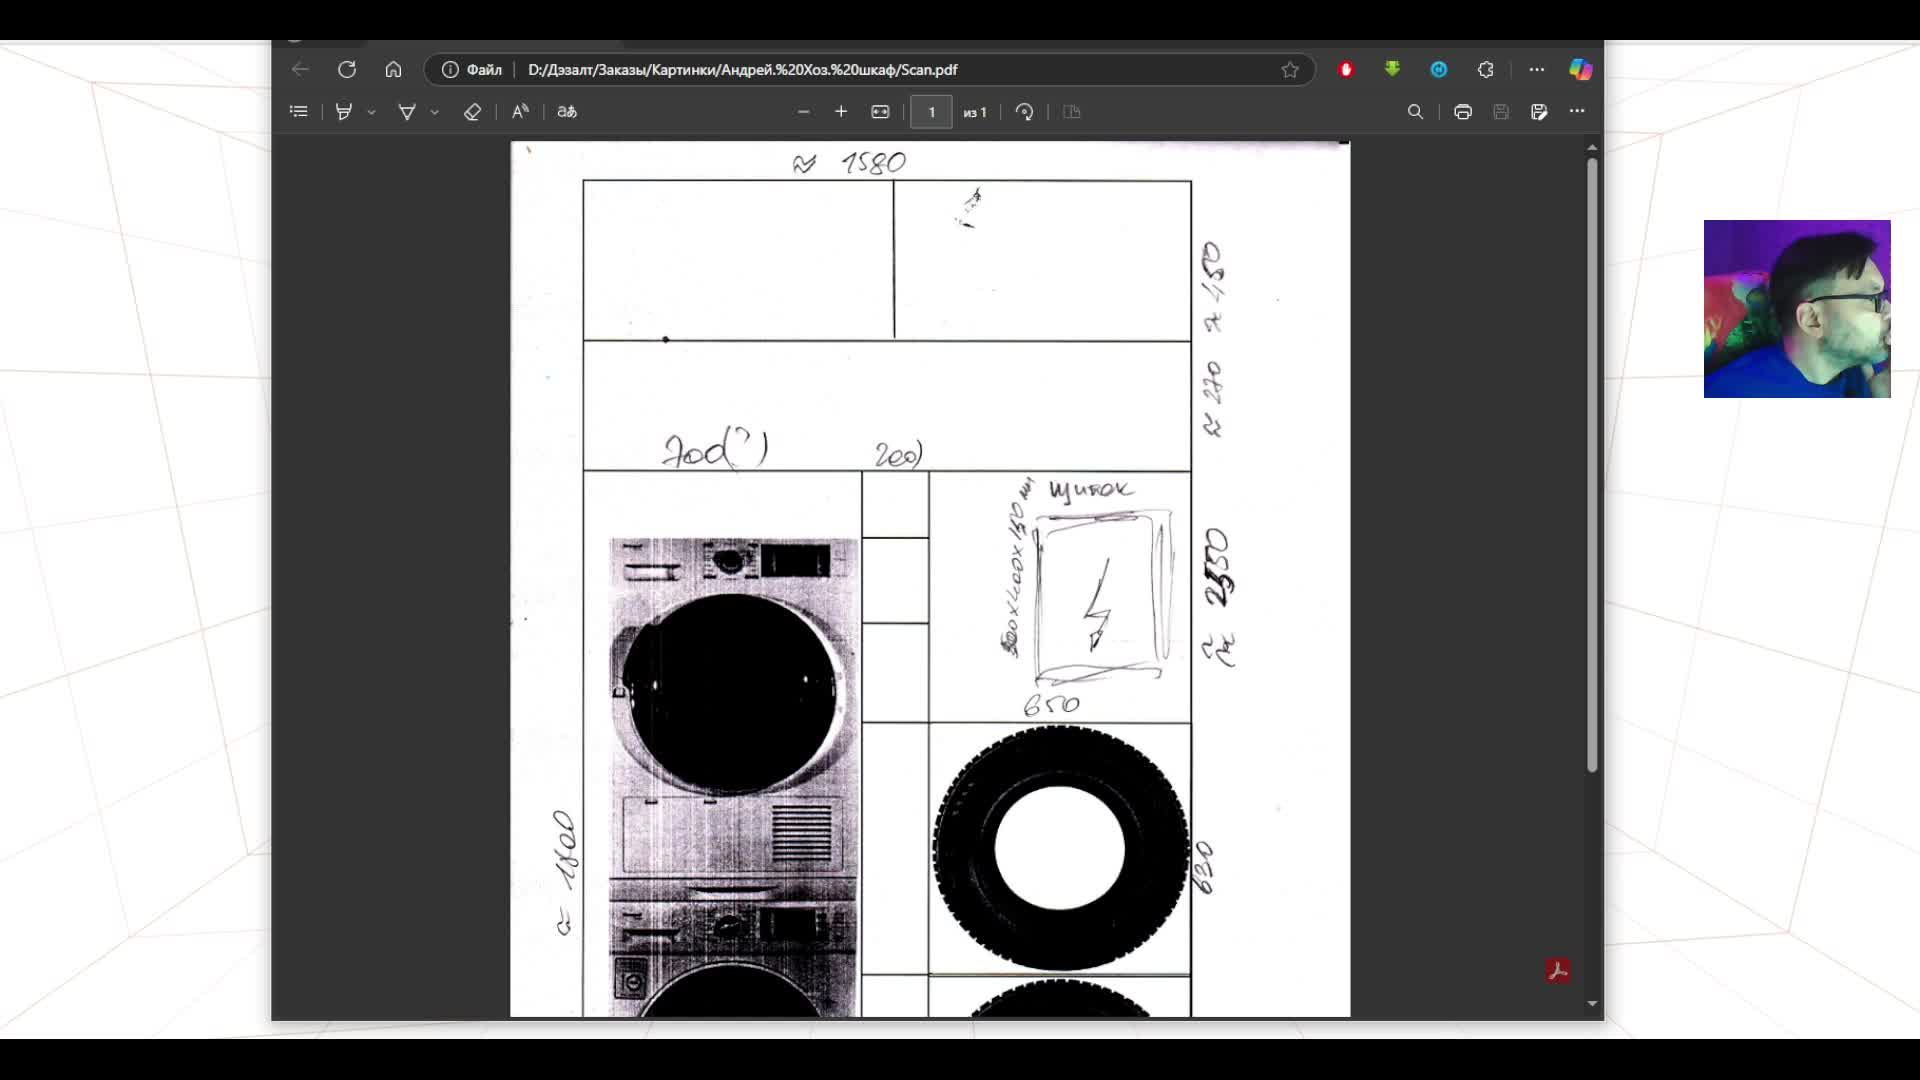The image size is (1920, 1080).
Task: Open the PDF search tool
Action: click(x=1415, y=112)
